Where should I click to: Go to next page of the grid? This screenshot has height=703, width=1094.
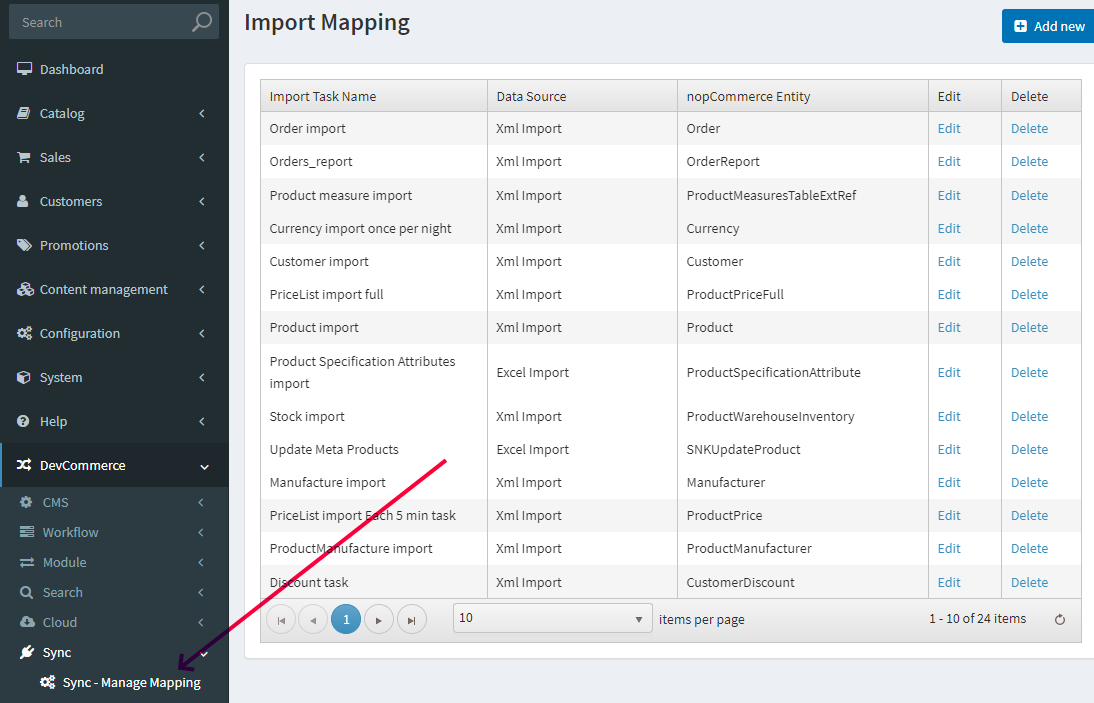pyautogui.click(x=379, y=619)
